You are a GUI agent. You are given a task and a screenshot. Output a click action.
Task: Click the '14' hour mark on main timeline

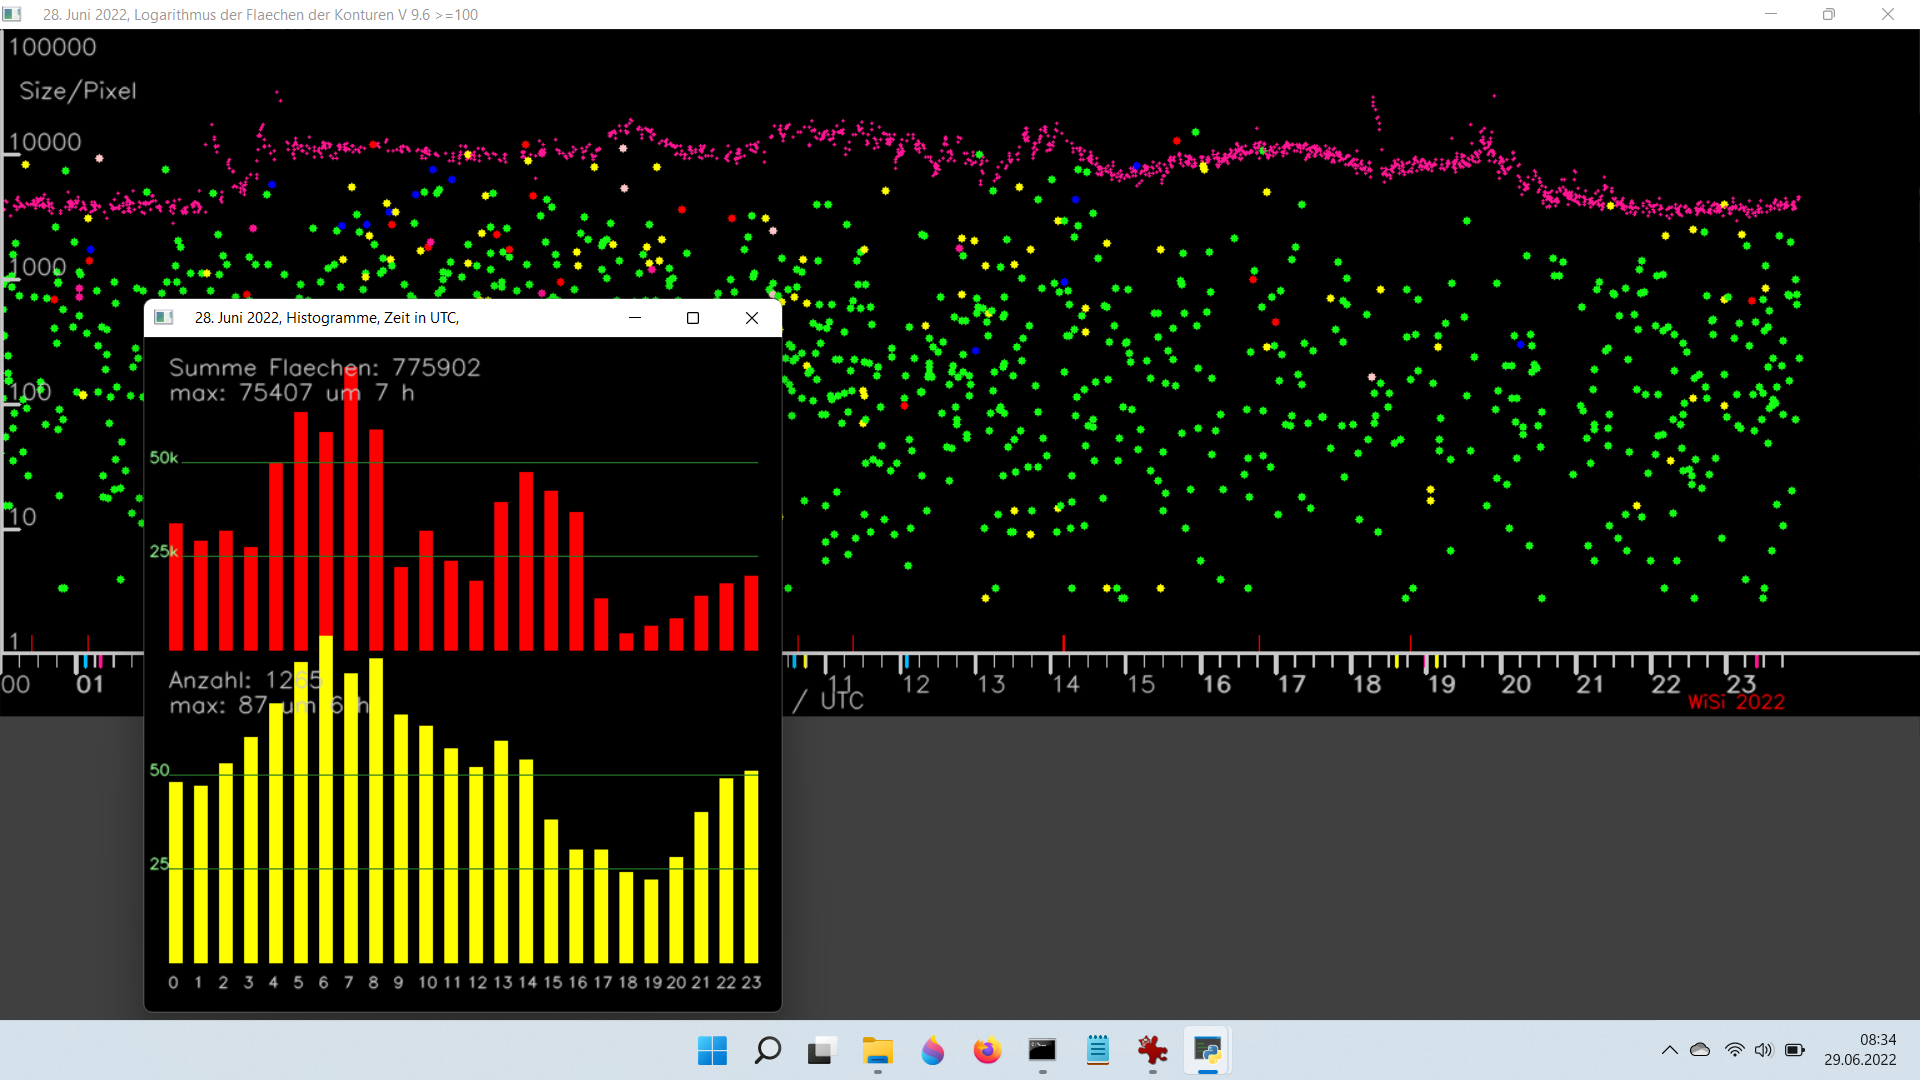click(1066, 685)
